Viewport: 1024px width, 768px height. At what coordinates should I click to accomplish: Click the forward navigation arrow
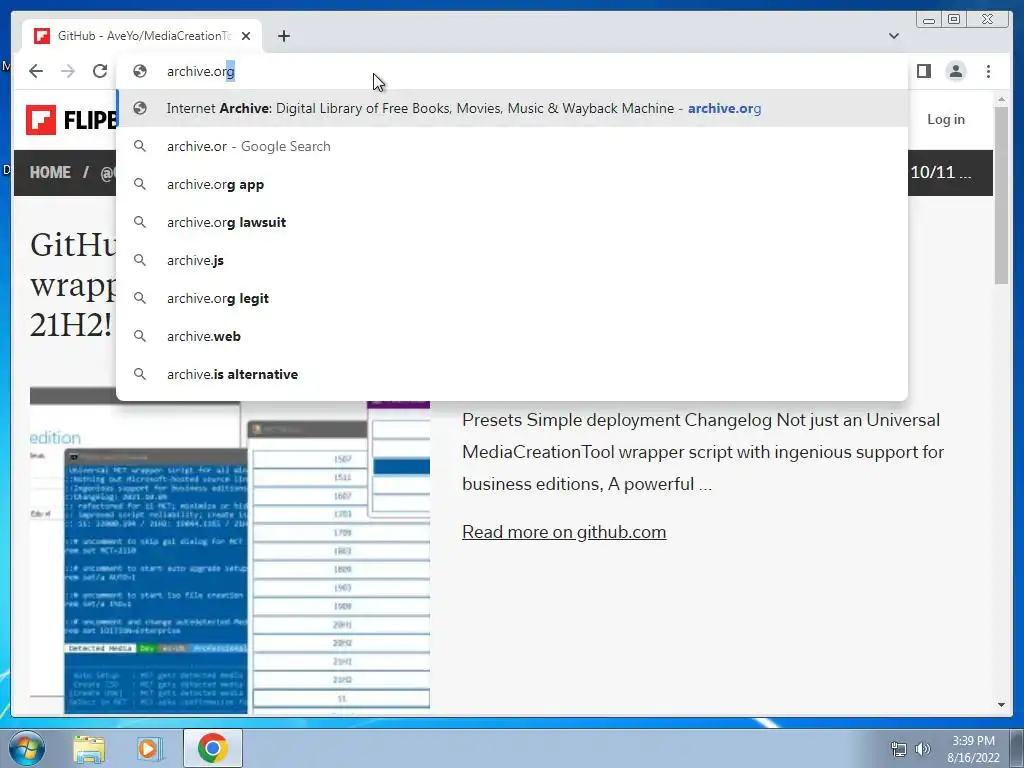click(x=68, y=71)
